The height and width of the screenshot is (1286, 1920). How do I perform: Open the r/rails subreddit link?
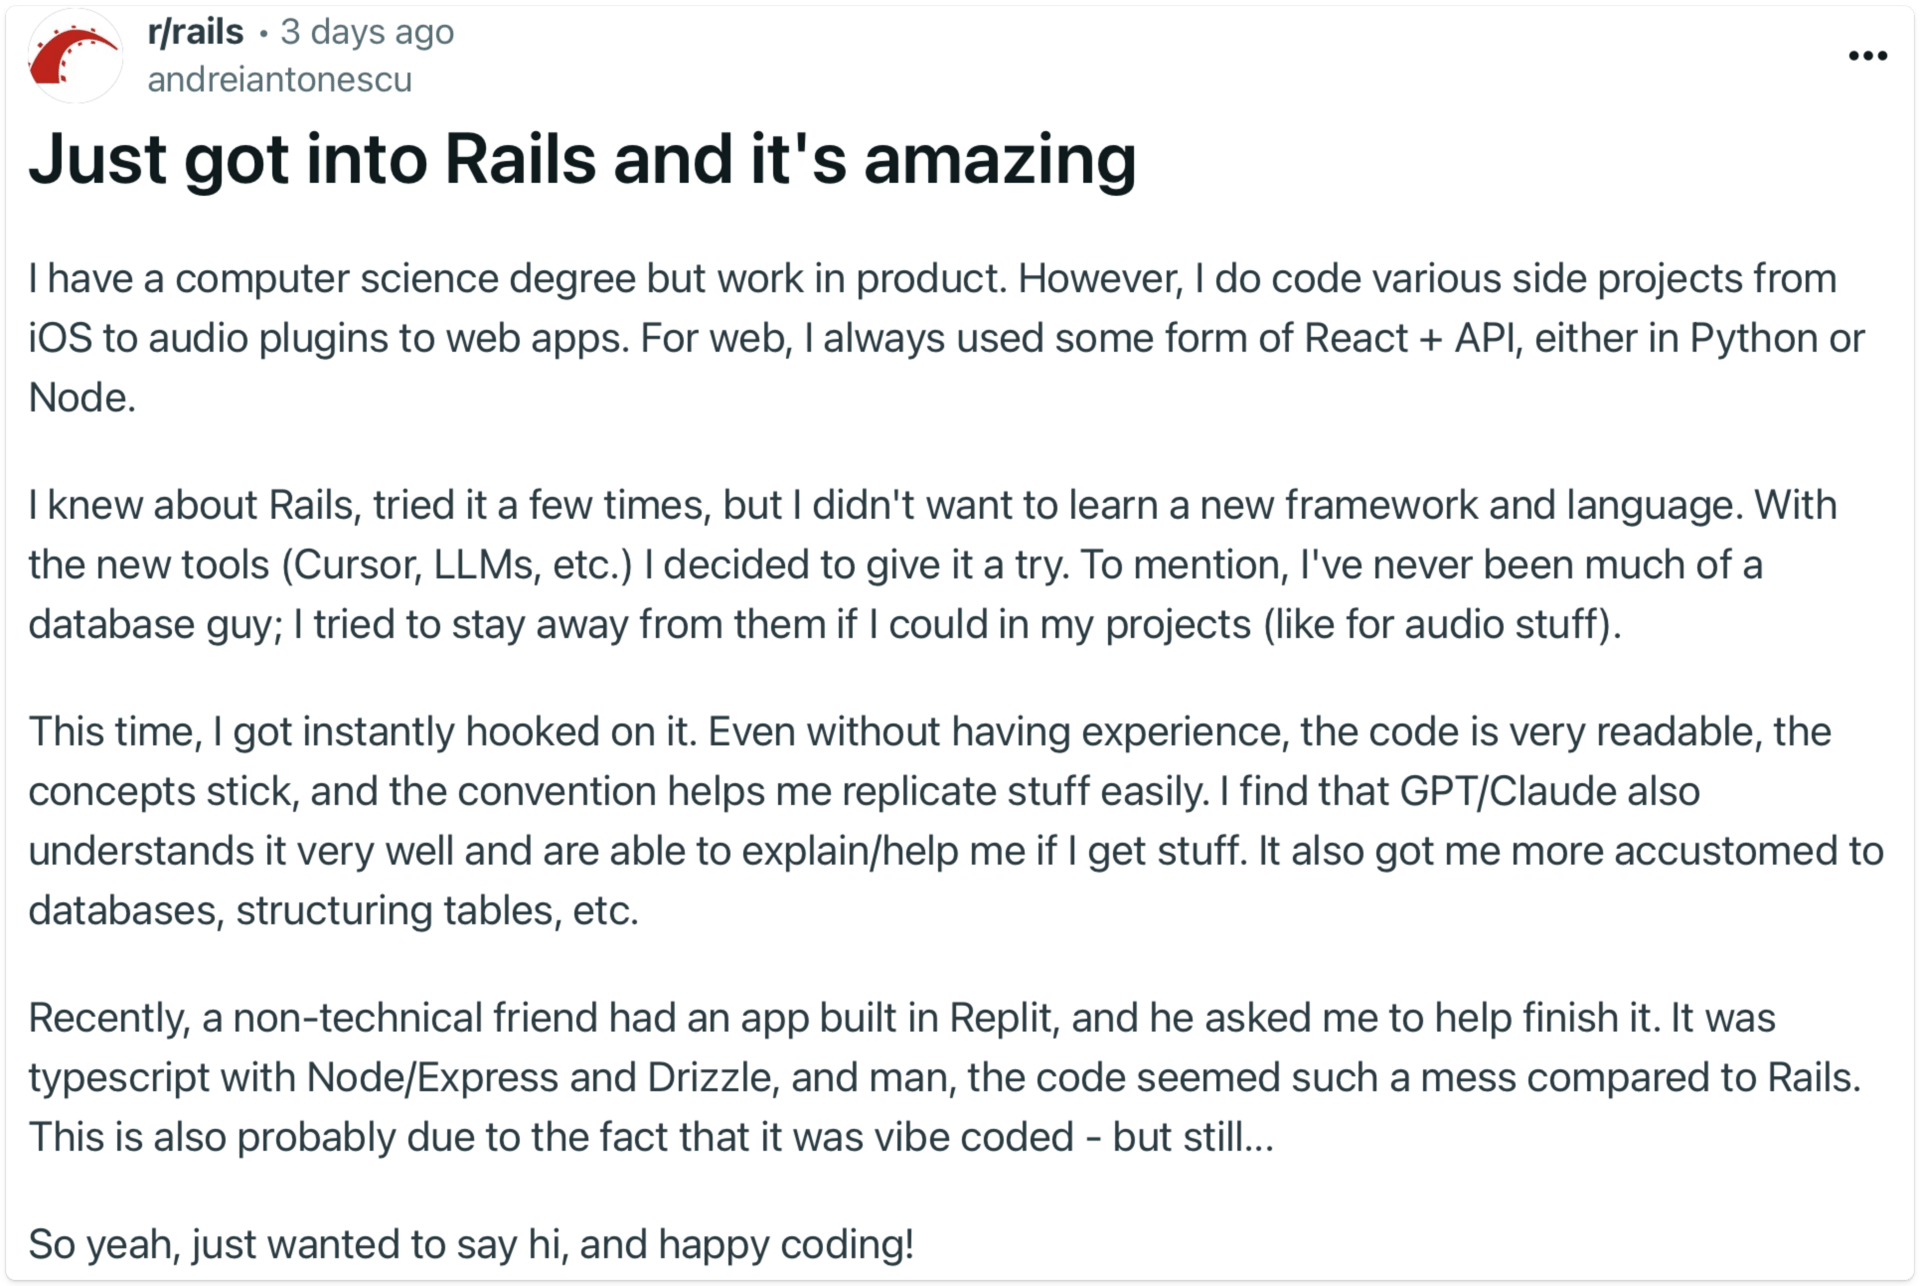click(195, 32)
